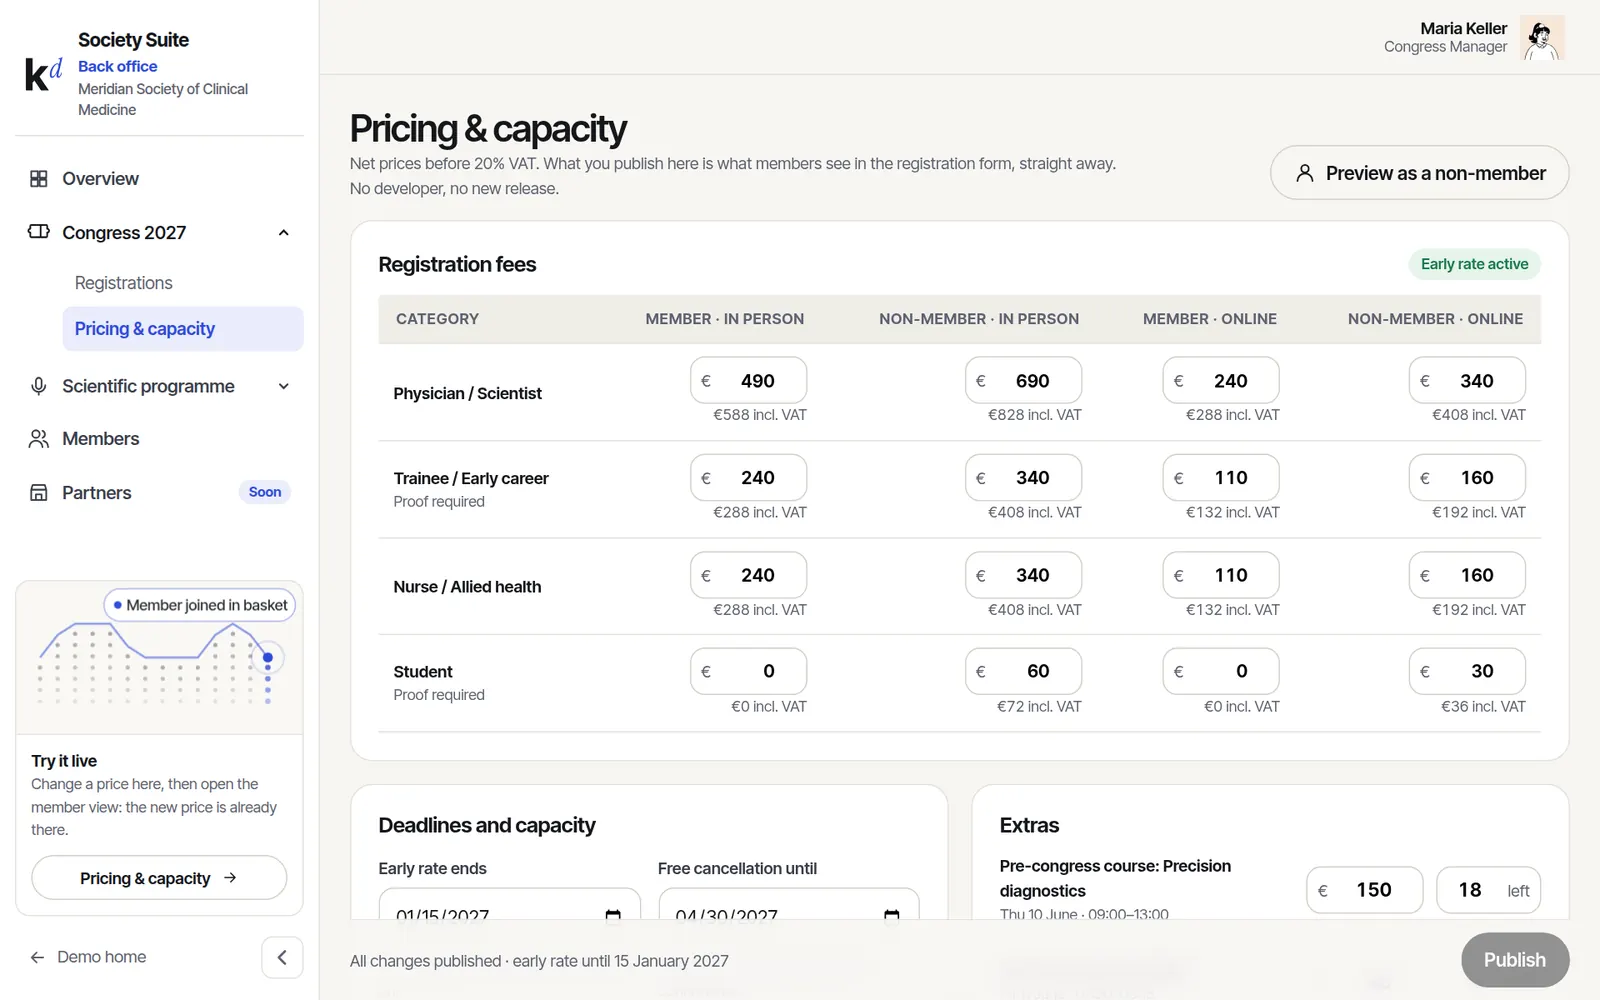Click the Members people icon

pyautogui.click(x=39, y=439)
